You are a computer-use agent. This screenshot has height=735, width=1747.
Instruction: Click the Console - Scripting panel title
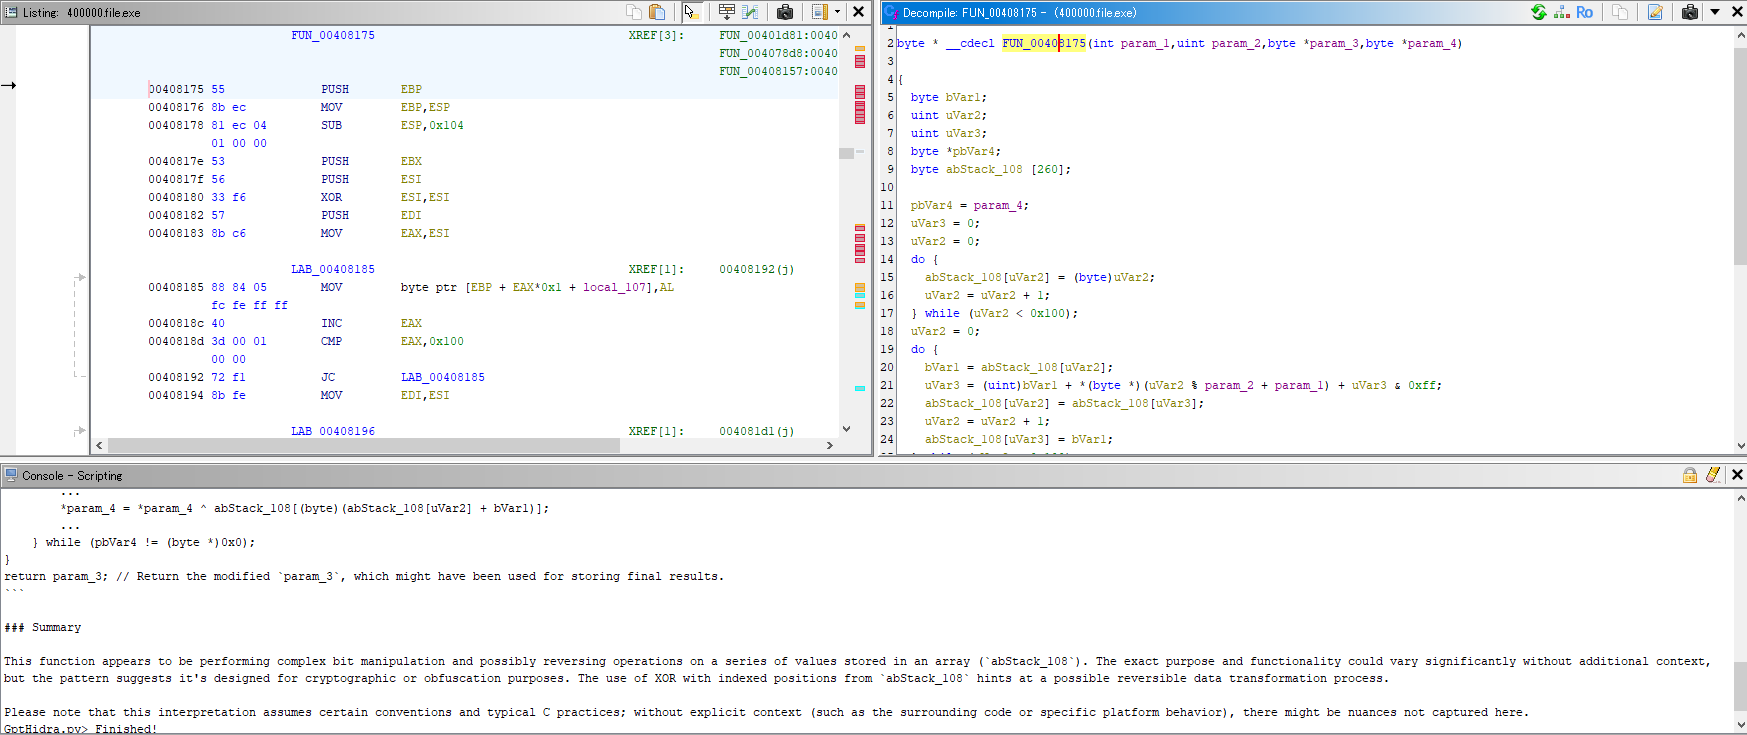[x=72, y=476]
